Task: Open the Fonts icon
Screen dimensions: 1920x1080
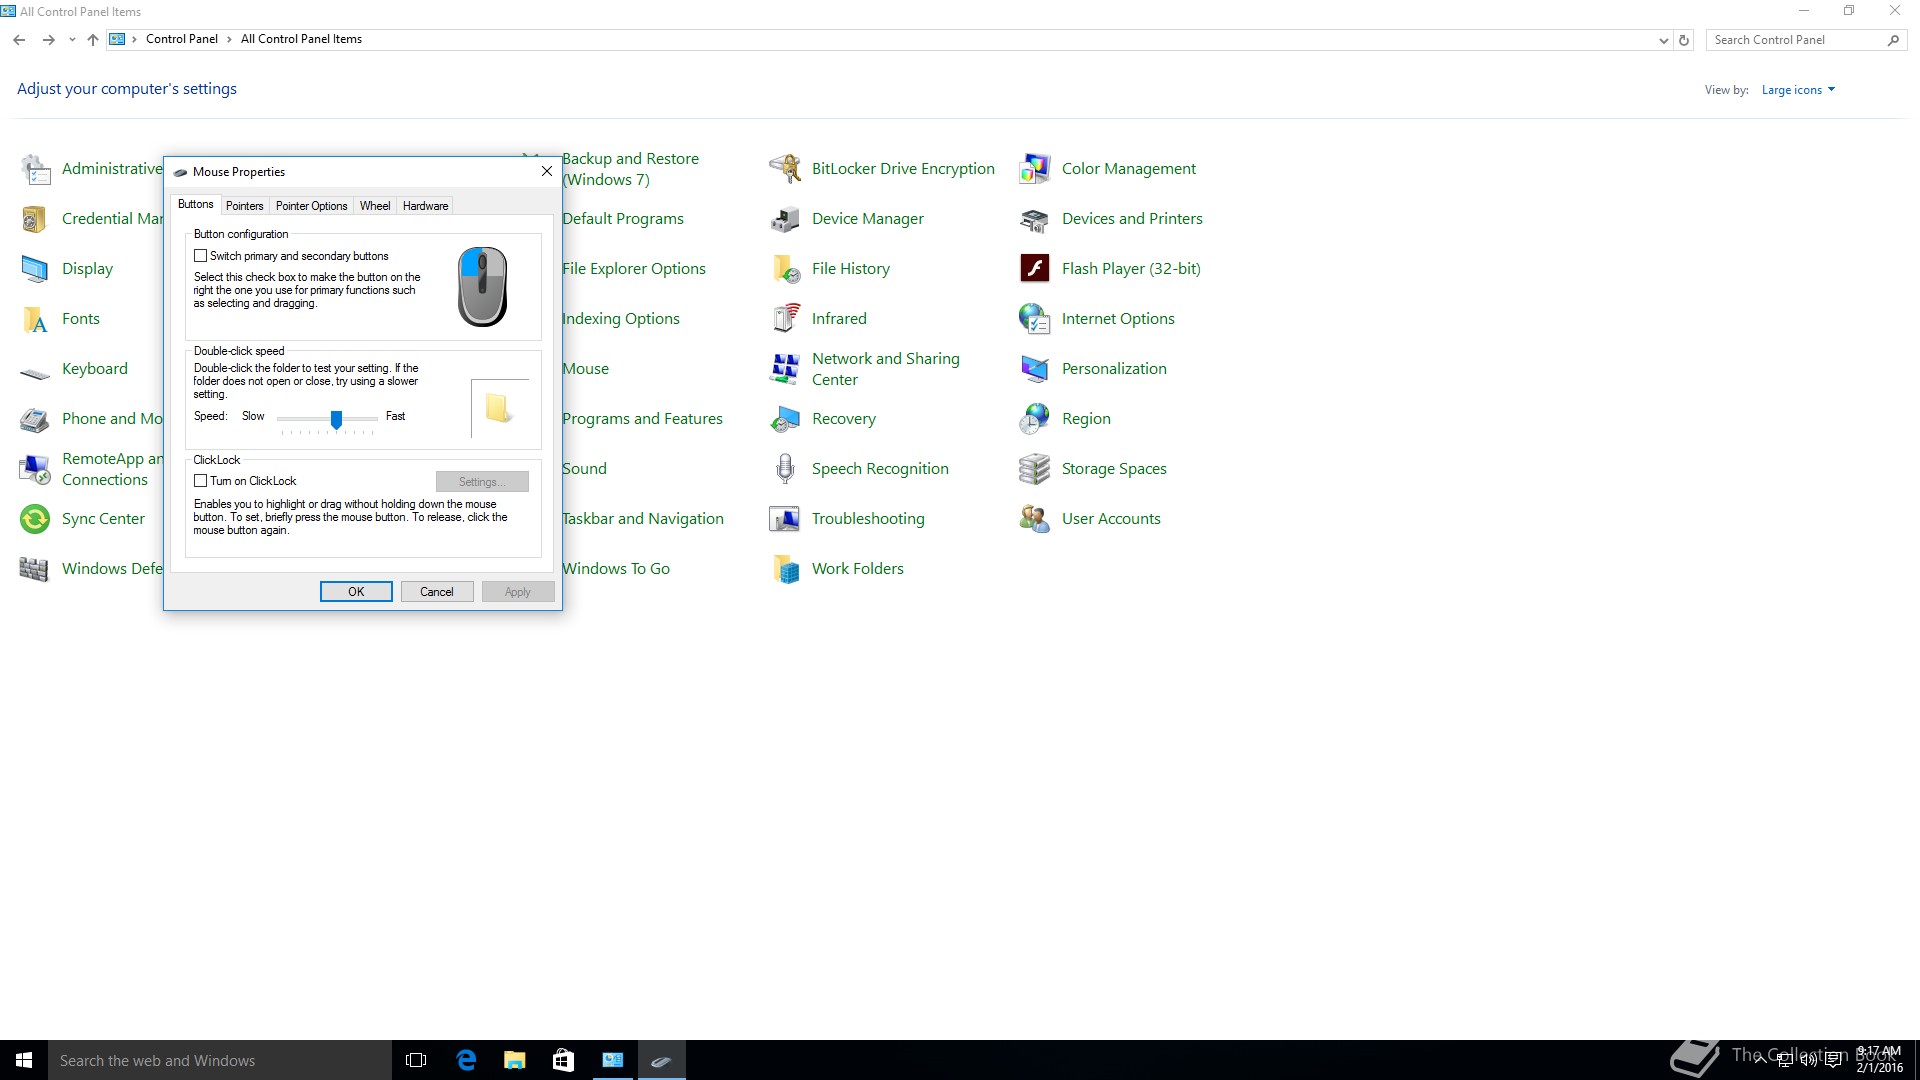Action: [x=35, y=319]
